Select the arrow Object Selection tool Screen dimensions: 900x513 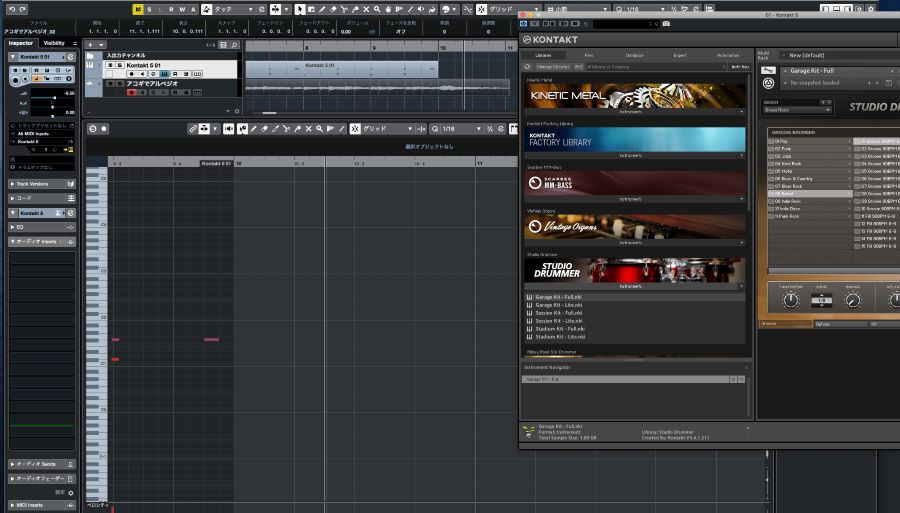point(300,9)
